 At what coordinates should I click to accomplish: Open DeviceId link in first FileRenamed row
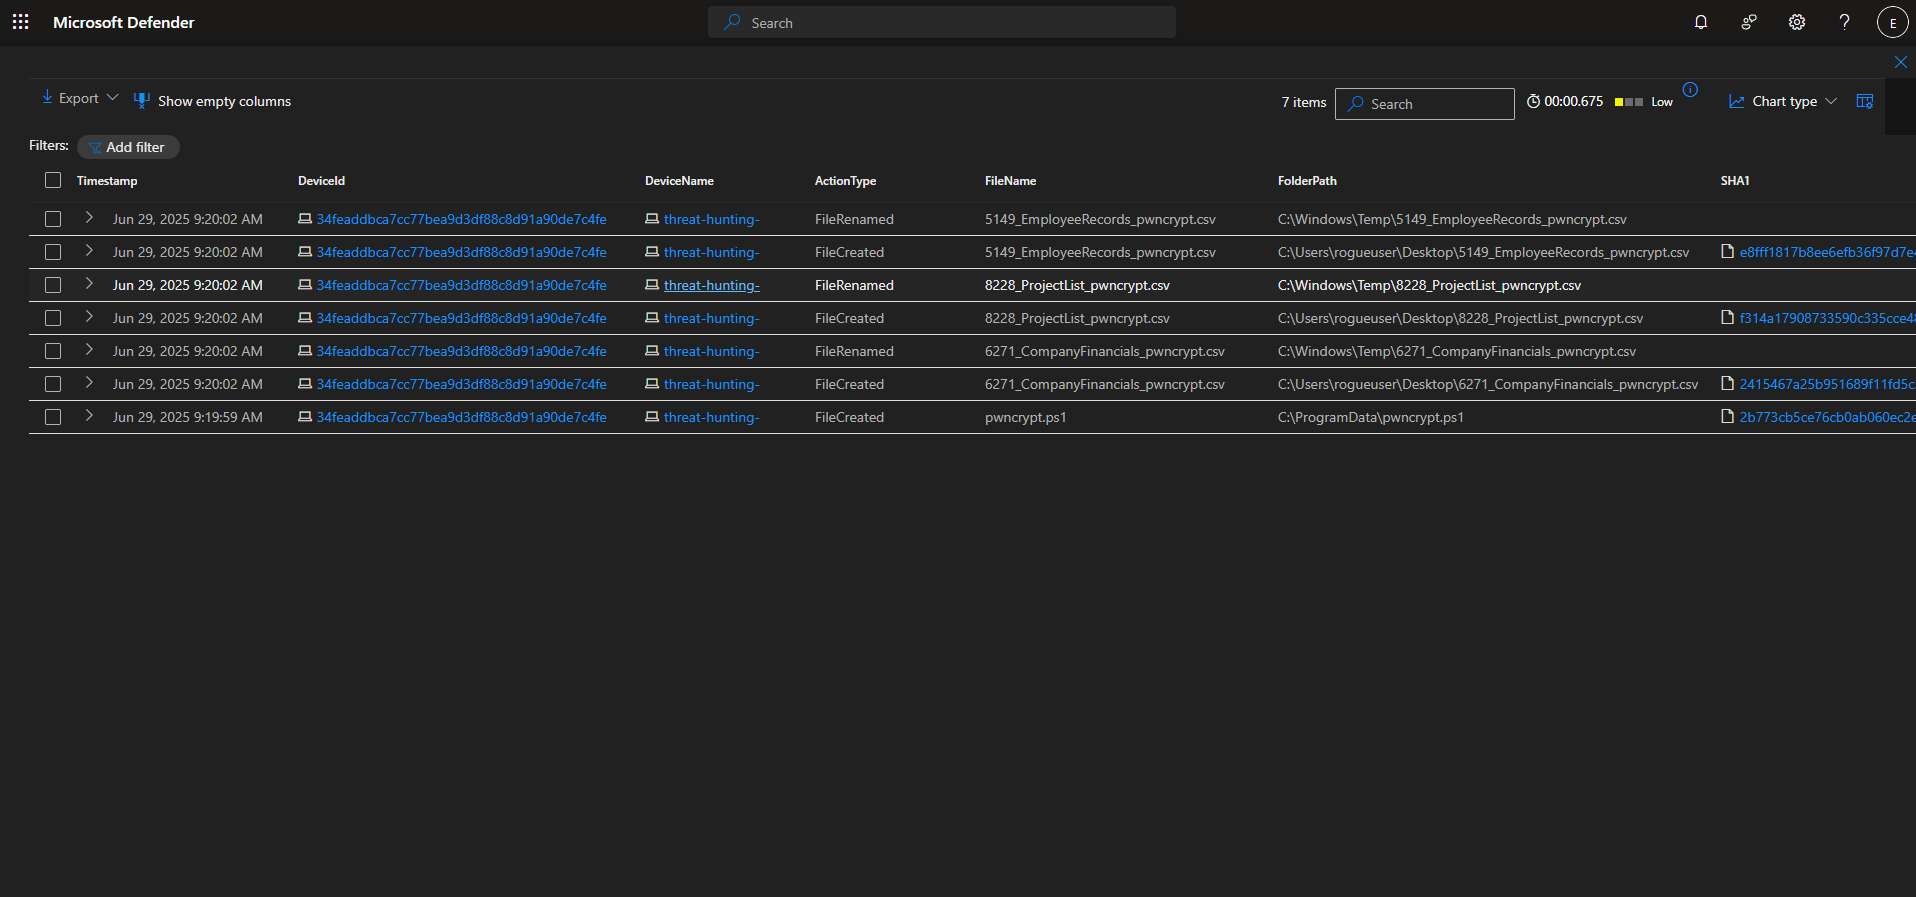[462, 219]
